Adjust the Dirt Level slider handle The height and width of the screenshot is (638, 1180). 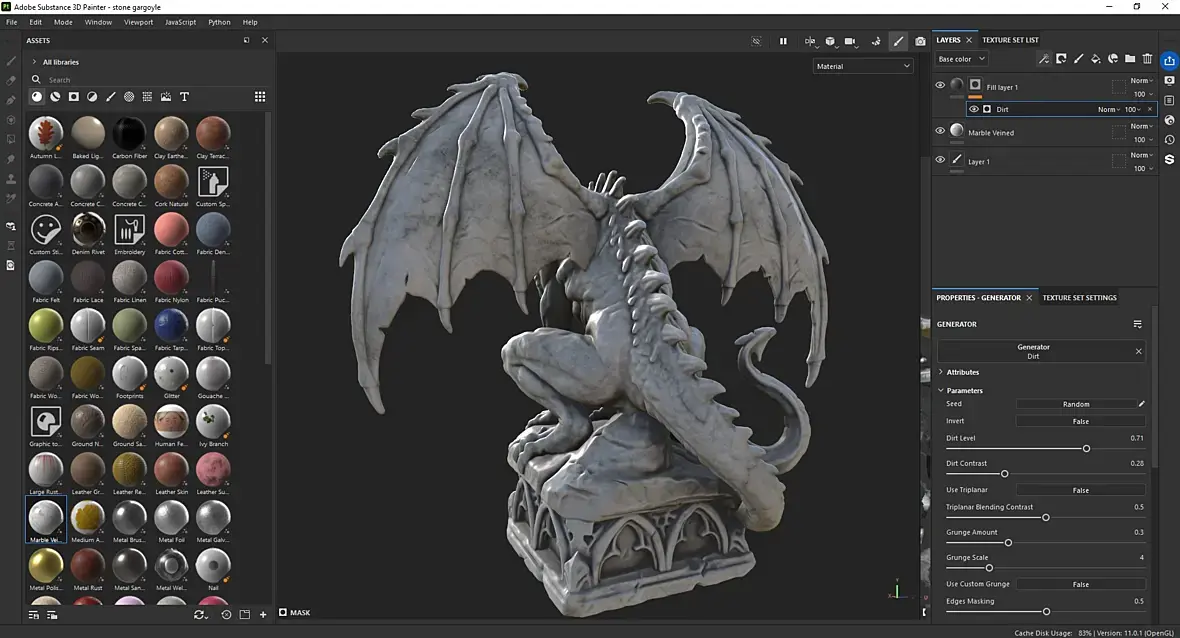(x=1086, y=448)
